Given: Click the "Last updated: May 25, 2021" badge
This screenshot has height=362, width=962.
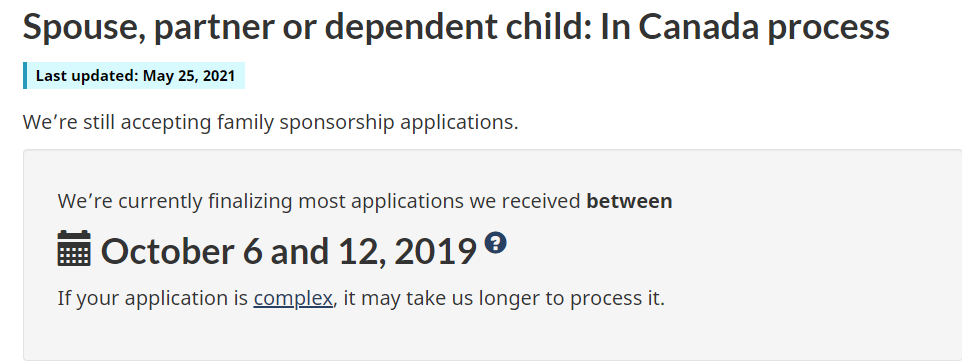Looking at the screenshot, I should [134, 75].
